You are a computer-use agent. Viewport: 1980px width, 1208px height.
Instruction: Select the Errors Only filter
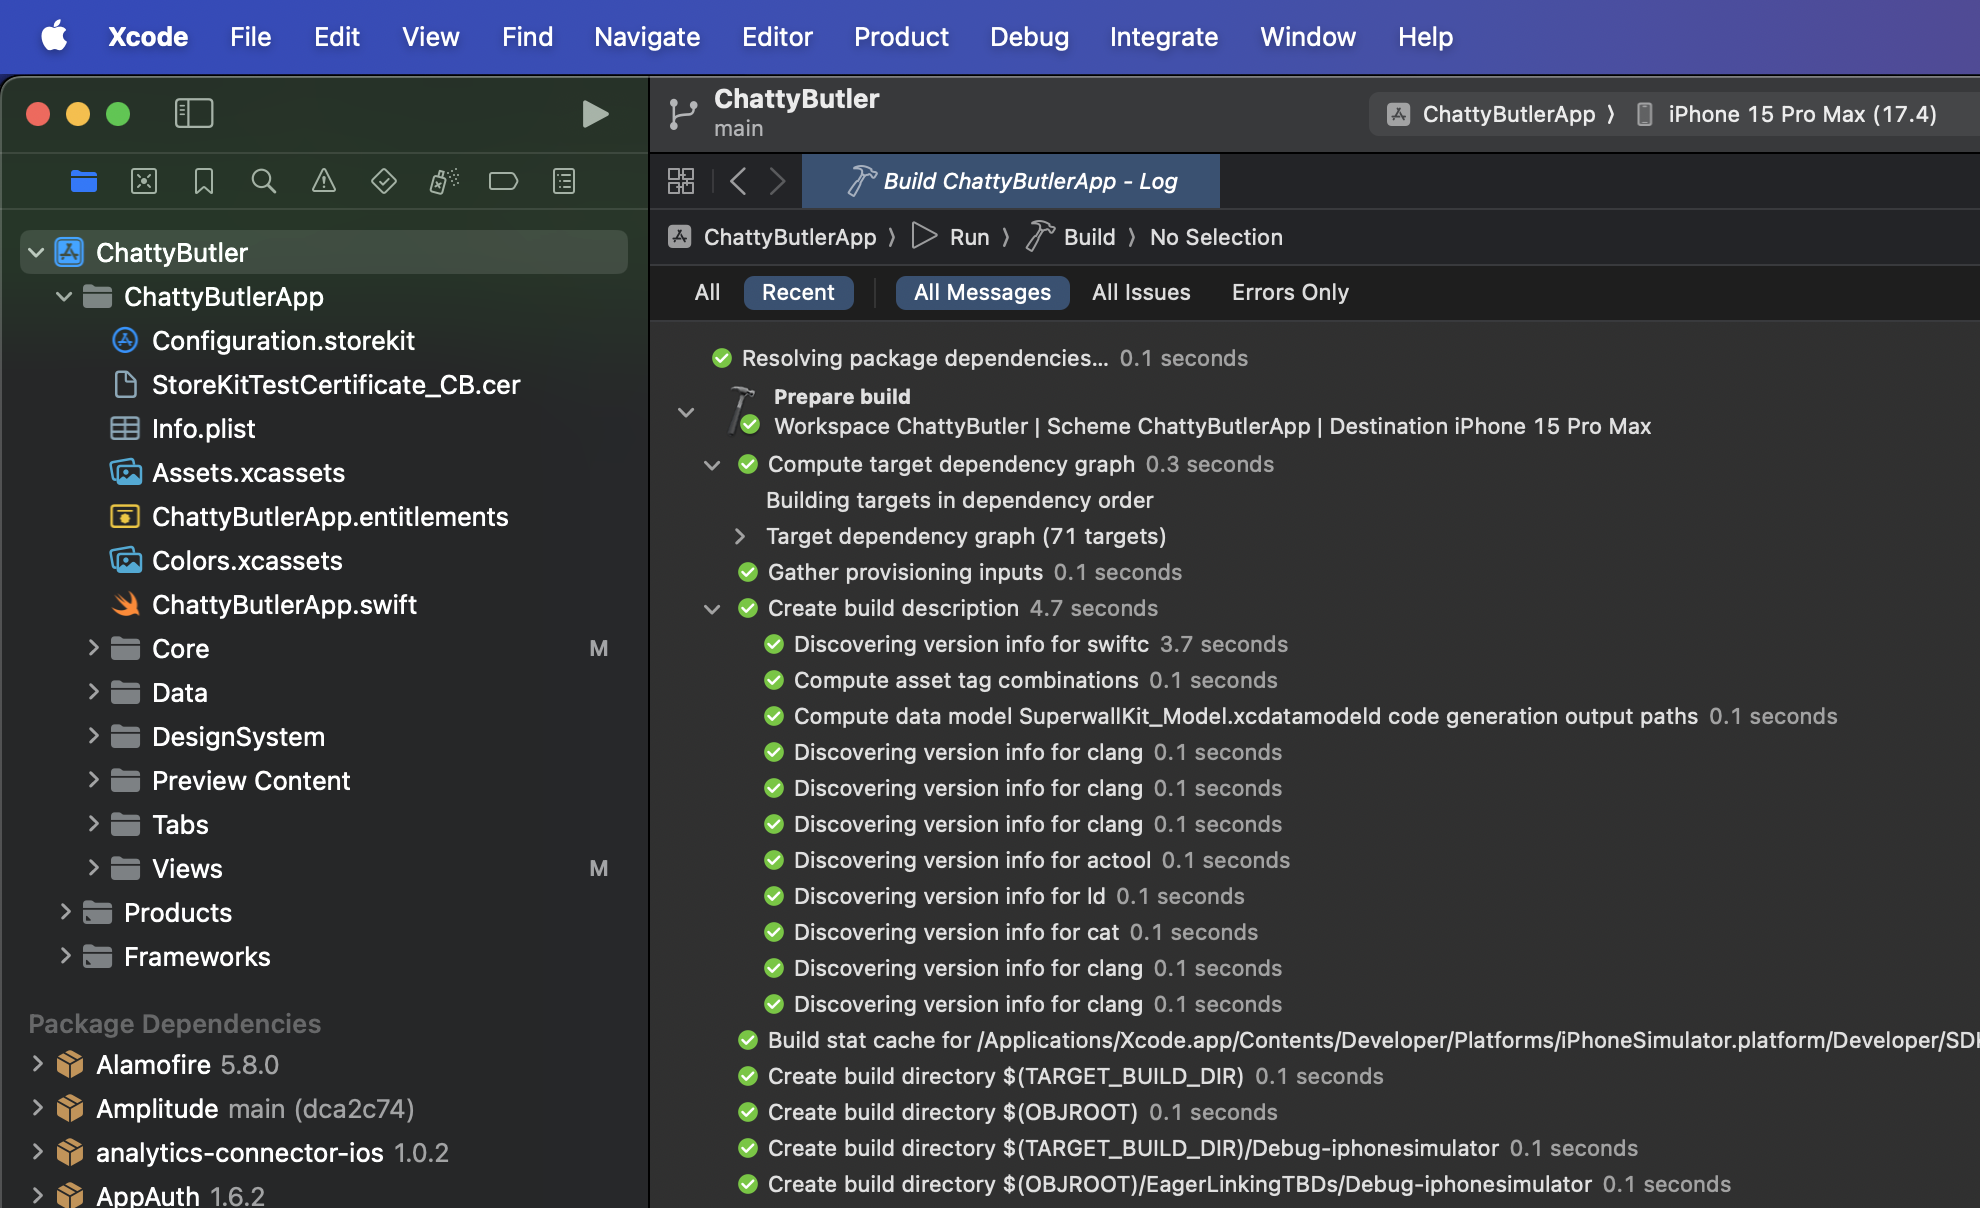[1290, 293]
